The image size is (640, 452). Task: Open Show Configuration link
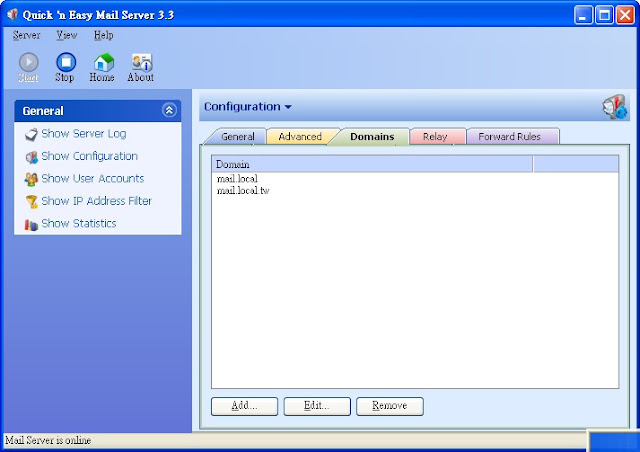(x=89, y=156)
